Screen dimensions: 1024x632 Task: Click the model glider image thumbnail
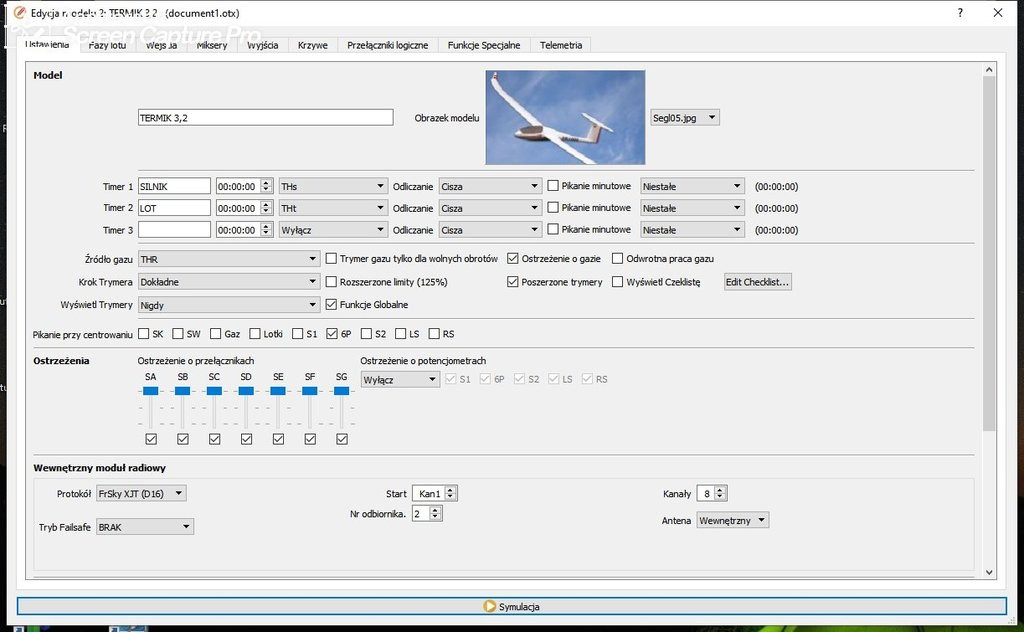click(565, 117)
